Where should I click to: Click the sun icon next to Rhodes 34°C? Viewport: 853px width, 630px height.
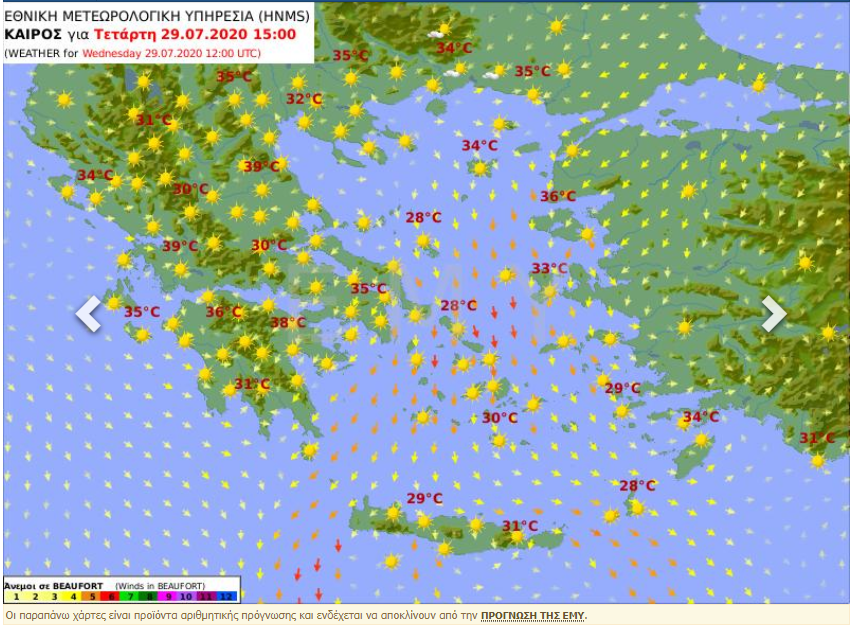coord(701,439)
